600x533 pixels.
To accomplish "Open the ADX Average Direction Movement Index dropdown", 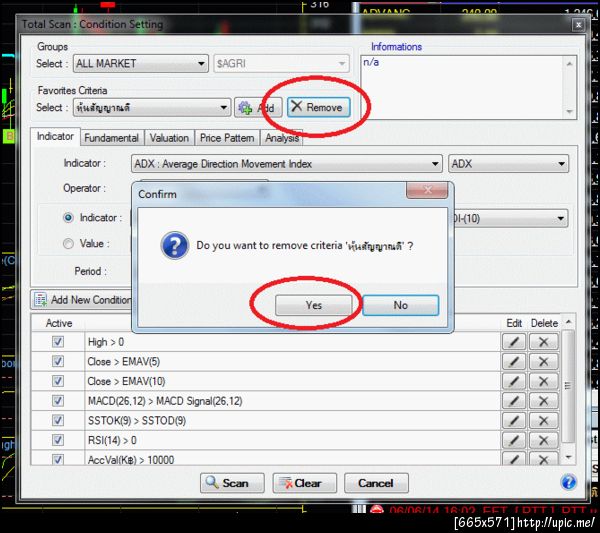I will 287,164.
